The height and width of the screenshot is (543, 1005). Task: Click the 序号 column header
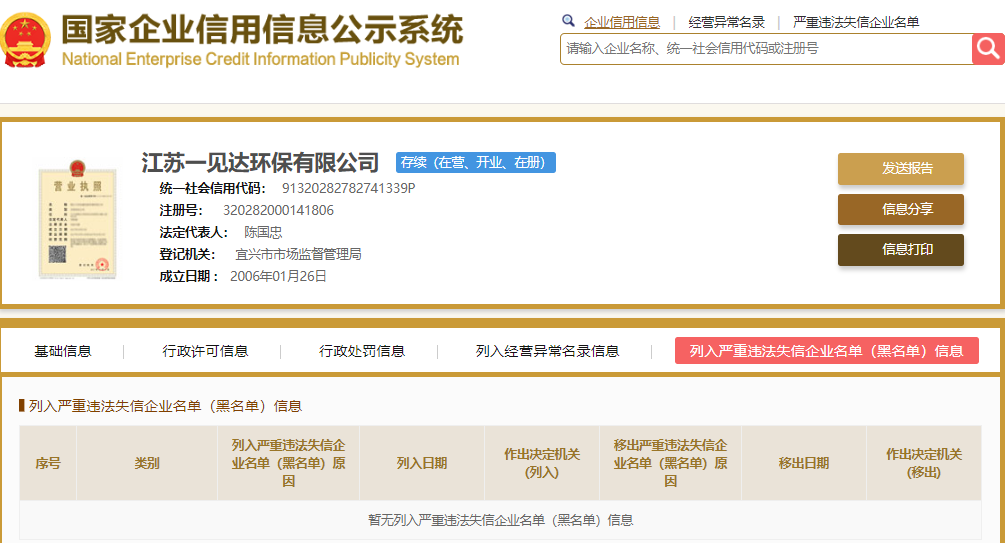coord(48,463)
